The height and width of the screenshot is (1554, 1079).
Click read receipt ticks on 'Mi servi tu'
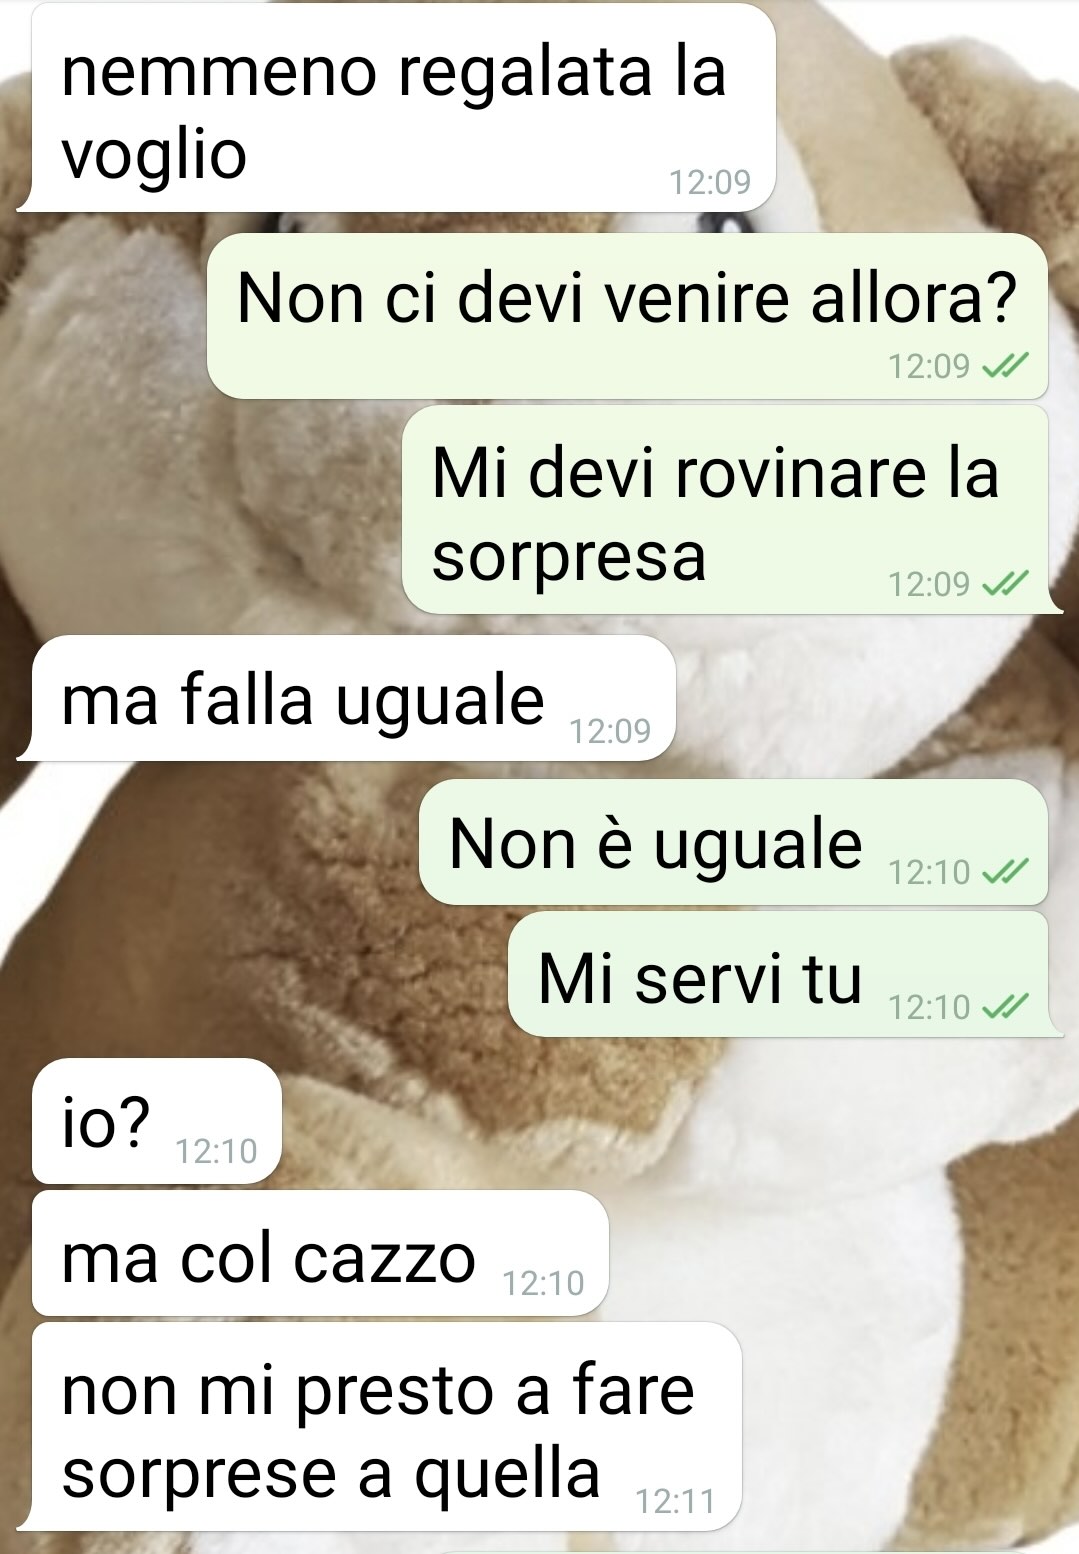click(1005, 1006)
